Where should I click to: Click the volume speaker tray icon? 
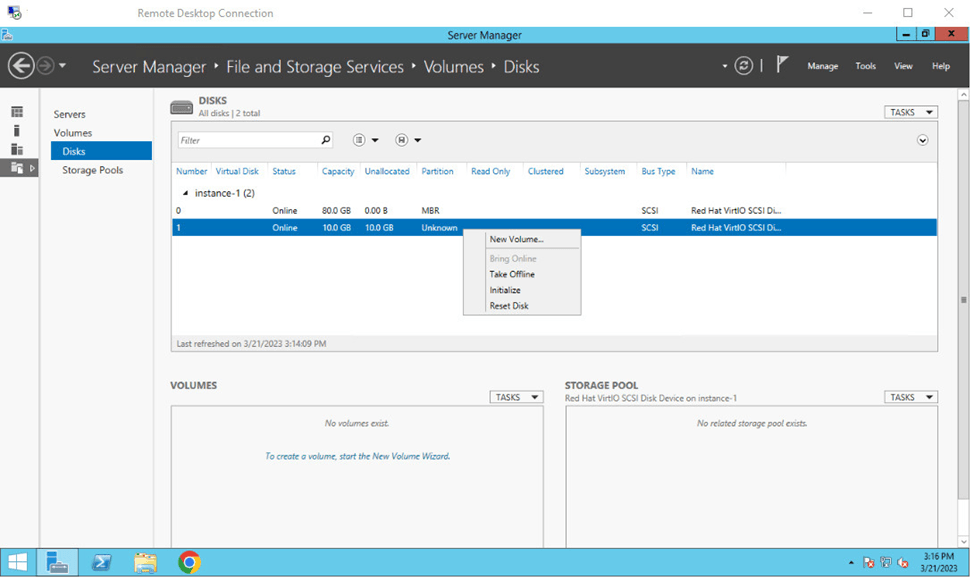point(903,563)
